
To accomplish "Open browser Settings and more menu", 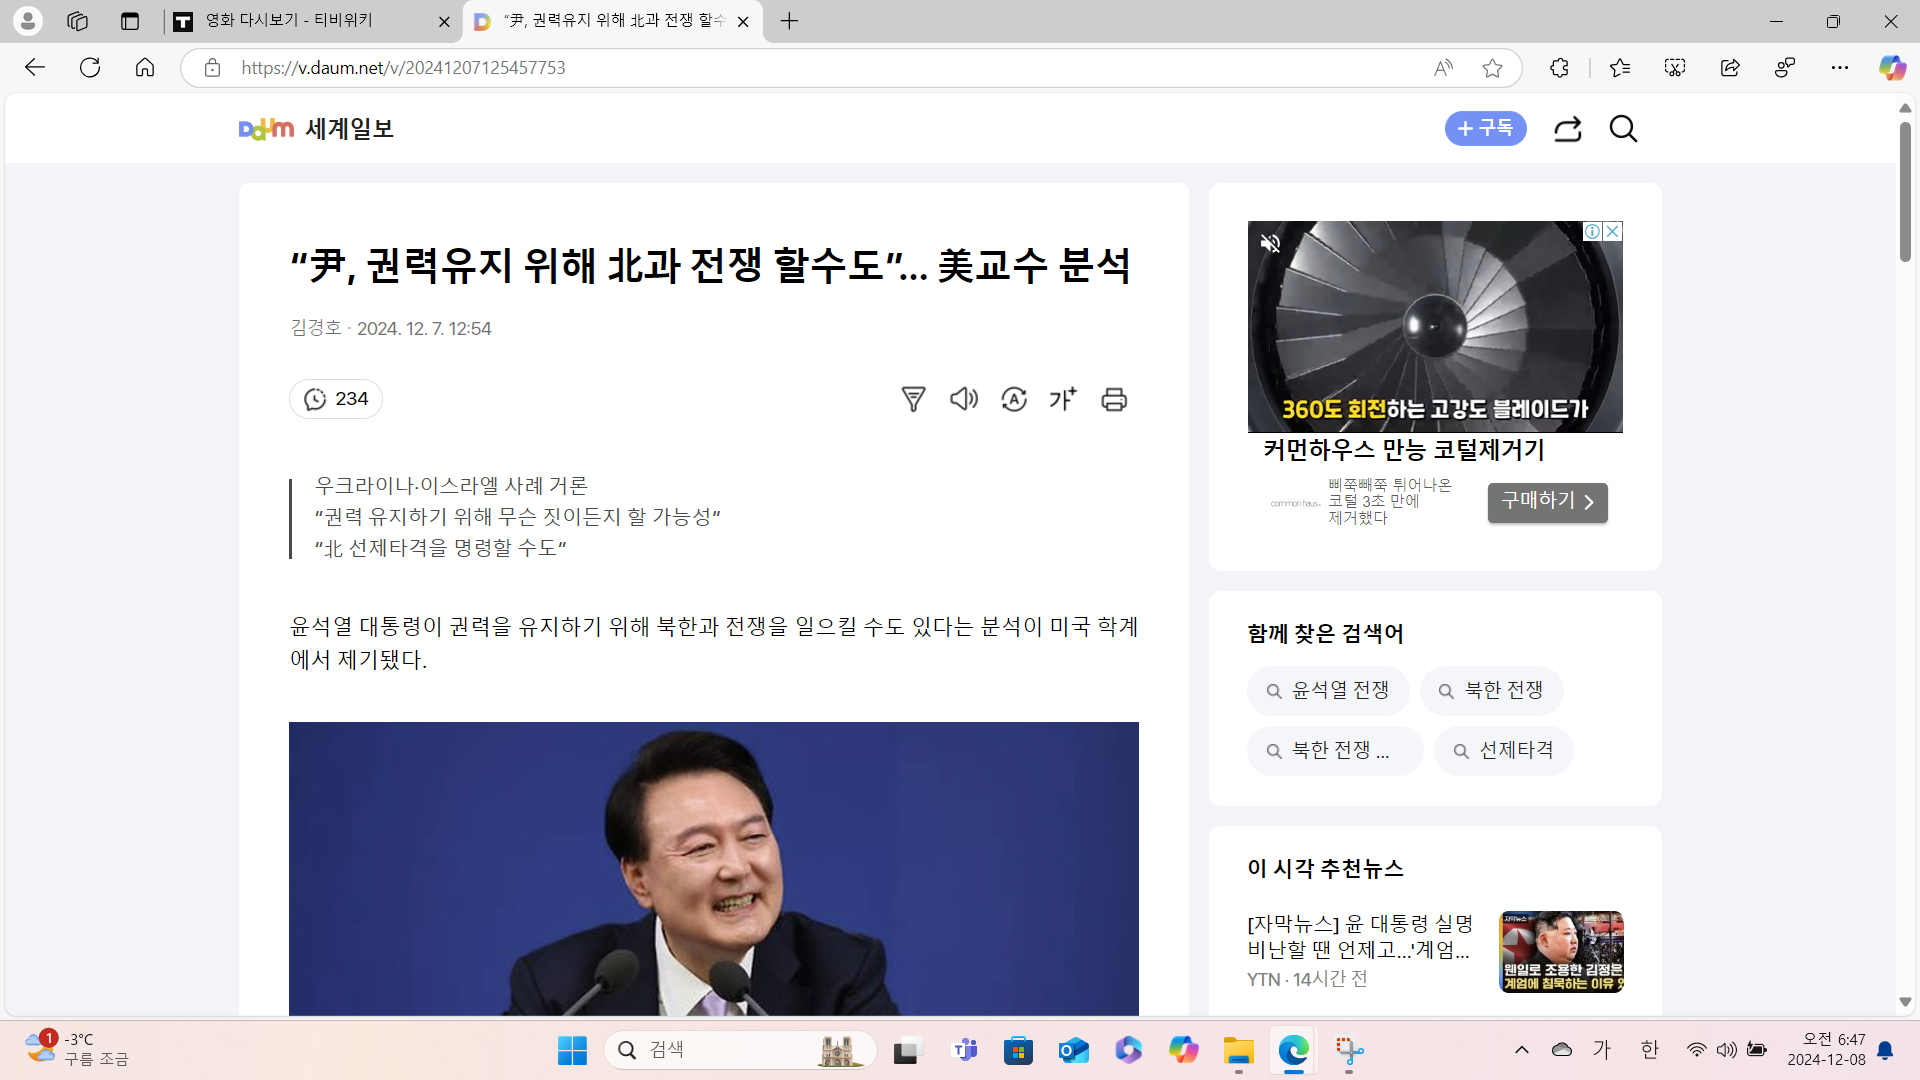I will pyautogui.click(x=1840, y=68).
